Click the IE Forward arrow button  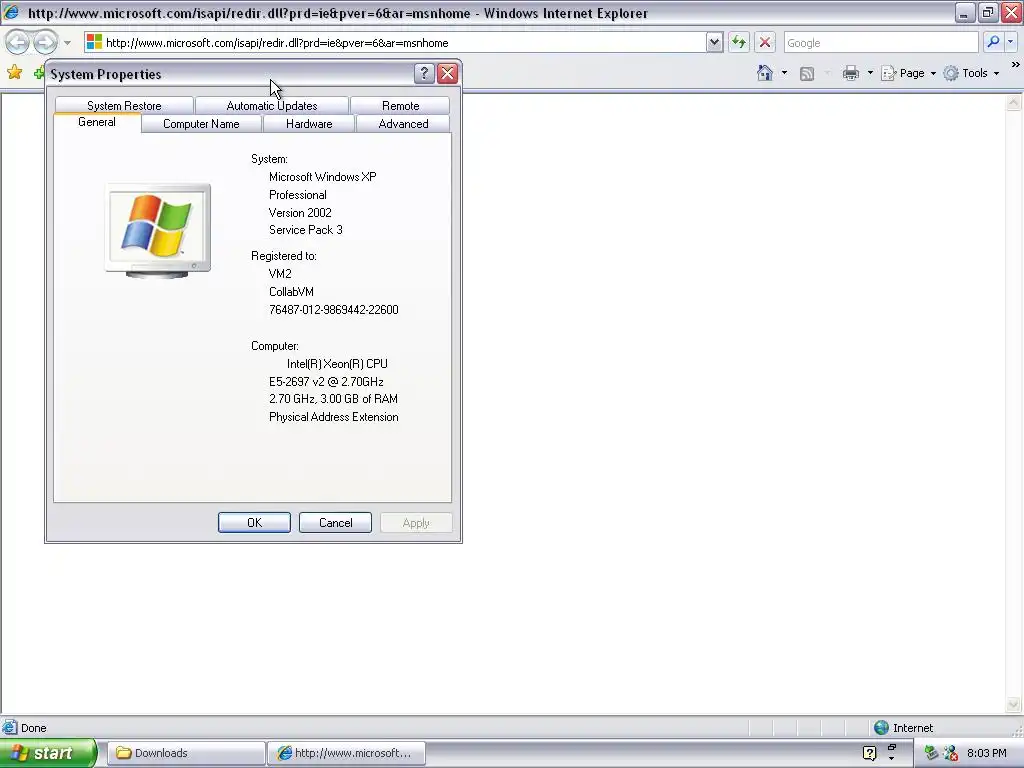click(x=45, y=43)
